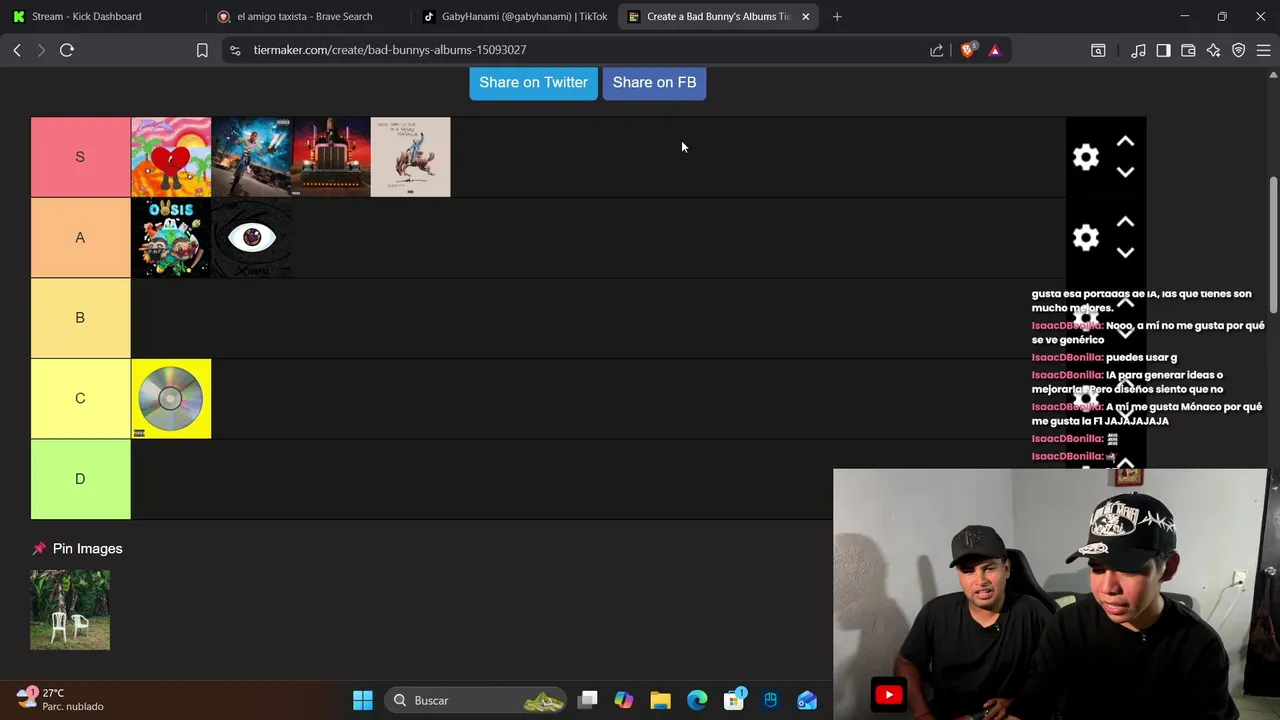This screenshot has height=720, width=1280.
Task: Select the red truck album cover
Action: coord(331,157)
